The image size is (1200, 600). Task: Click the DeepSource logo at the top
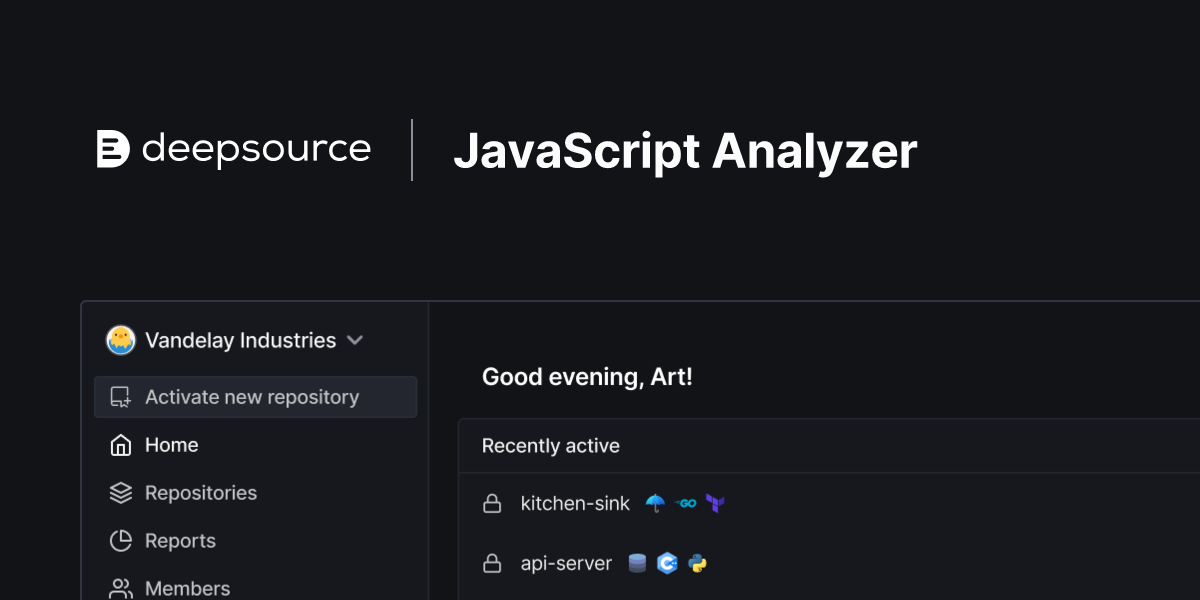[x=234, y=149]
